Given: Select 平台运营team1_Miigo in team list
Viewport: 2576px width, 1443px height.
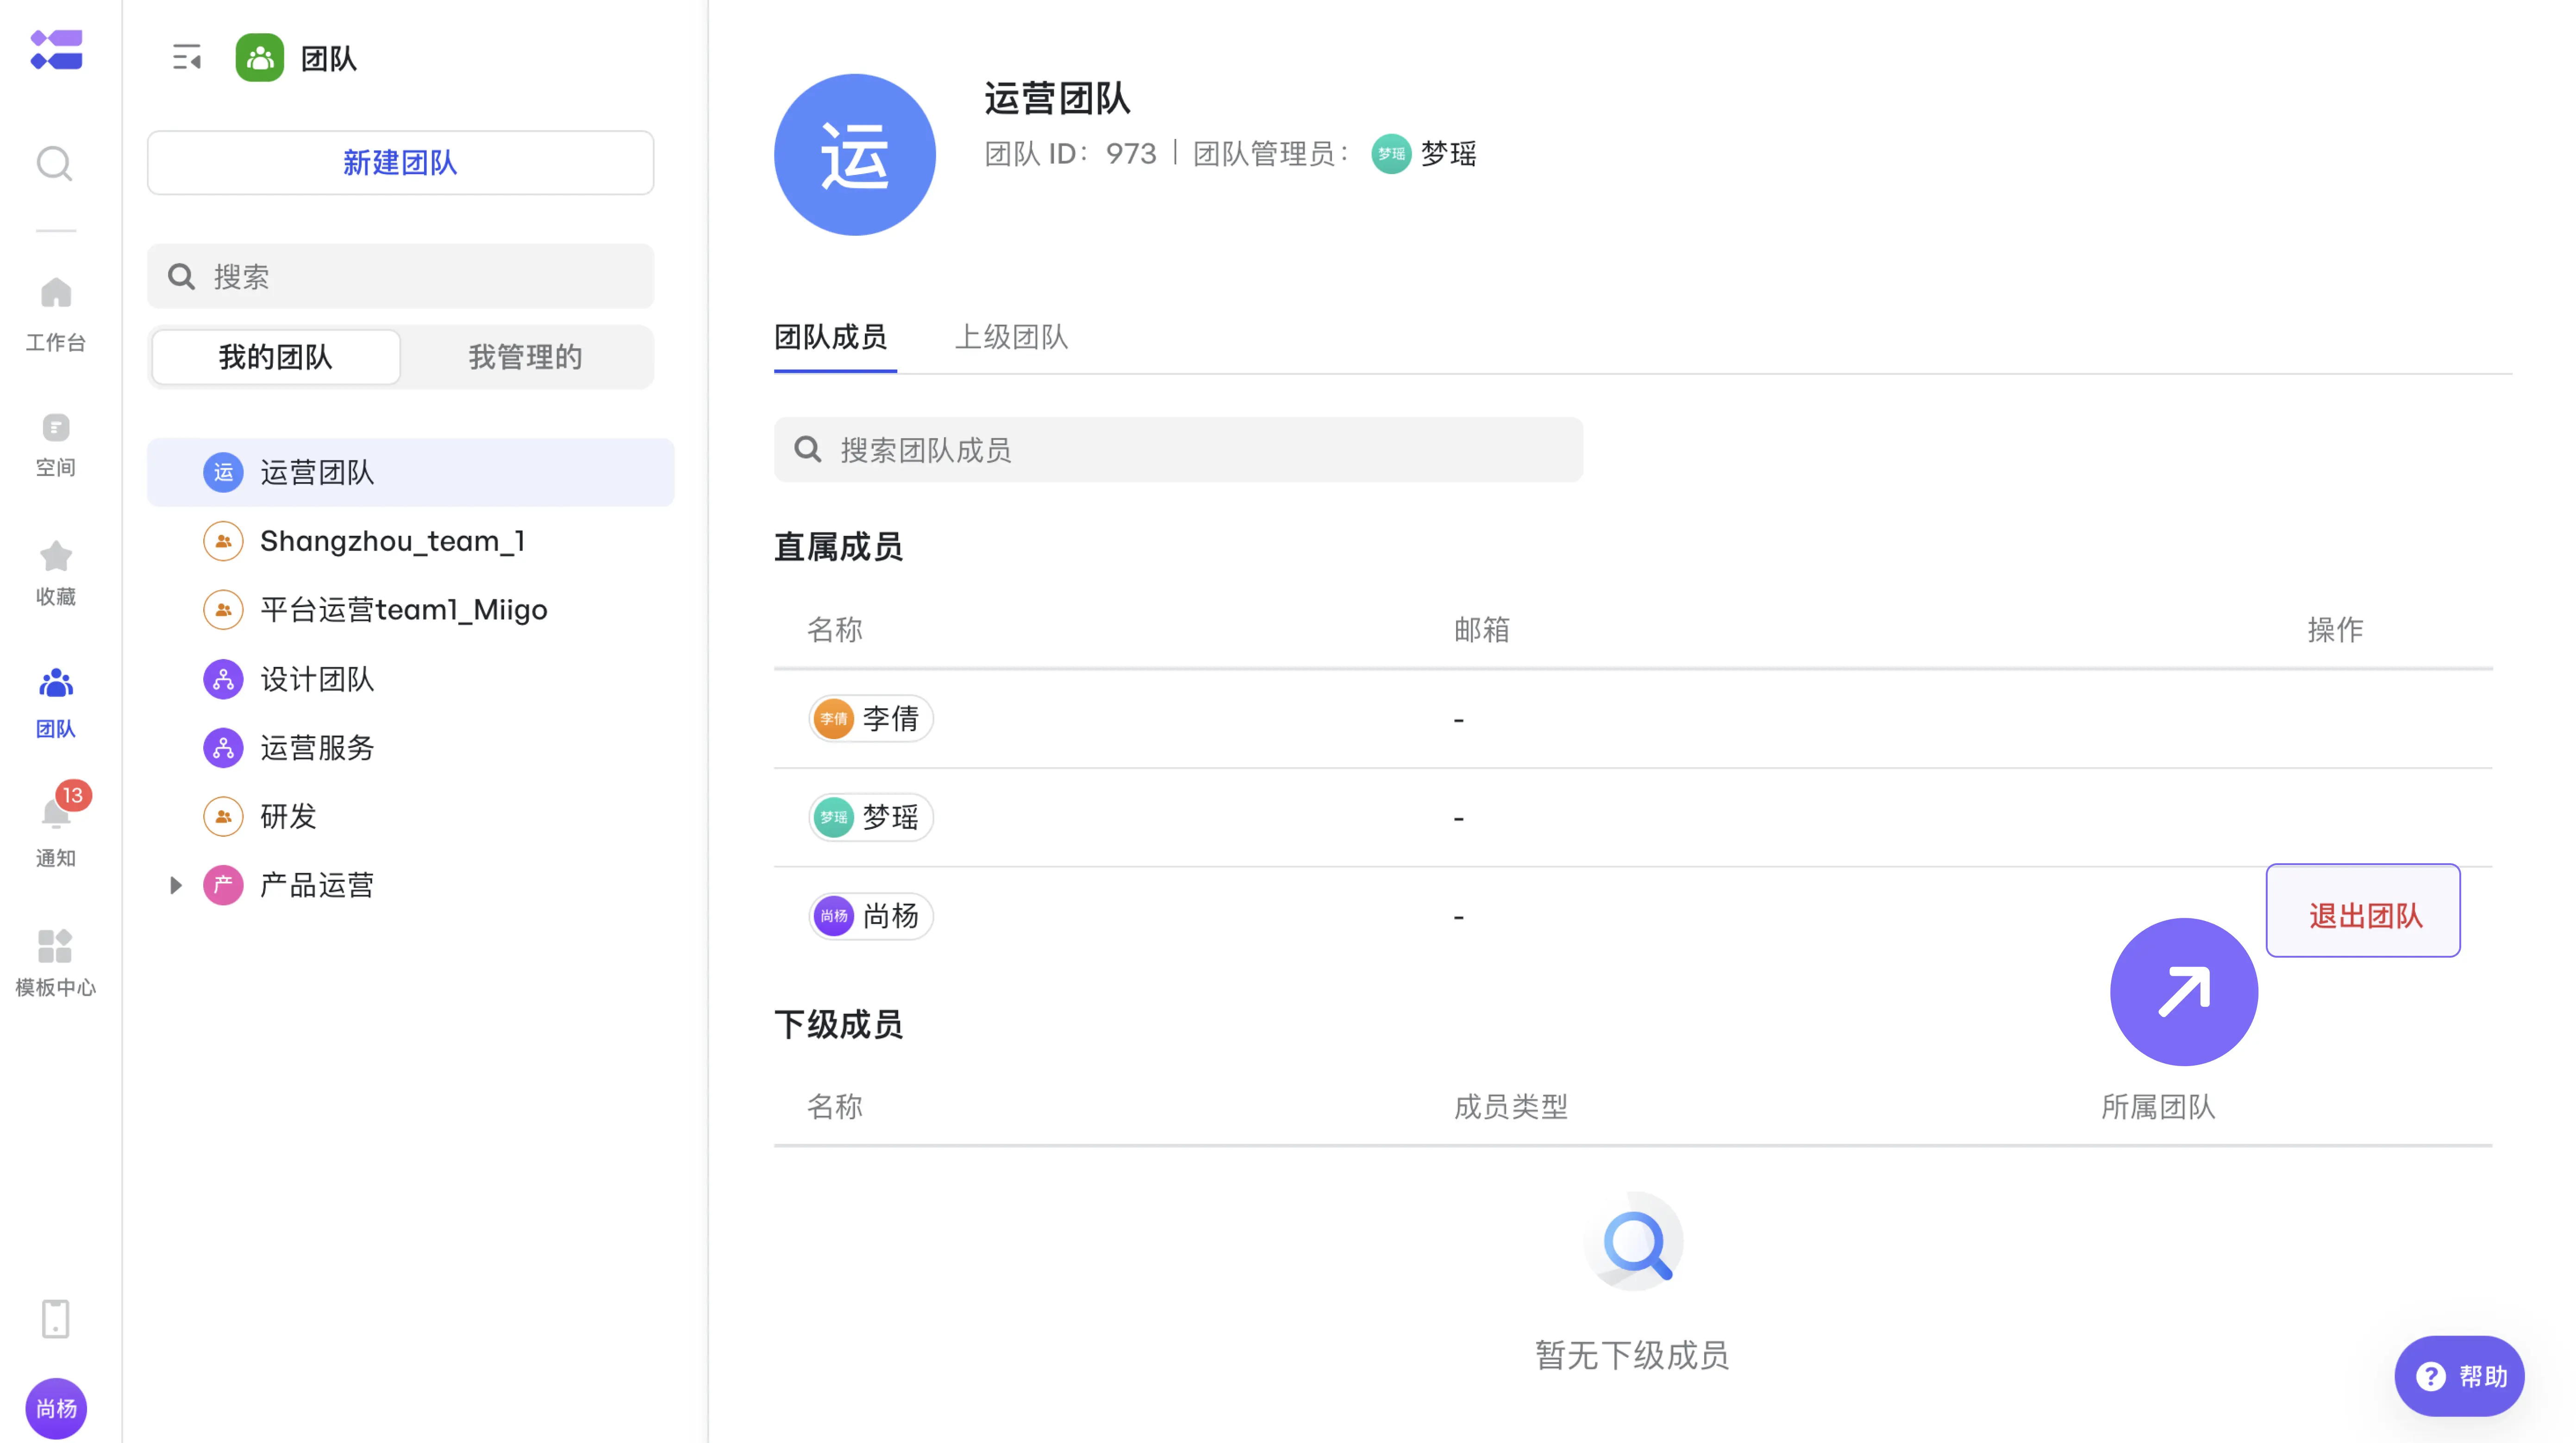Looking at the screenshot, I should click(411, 610).
